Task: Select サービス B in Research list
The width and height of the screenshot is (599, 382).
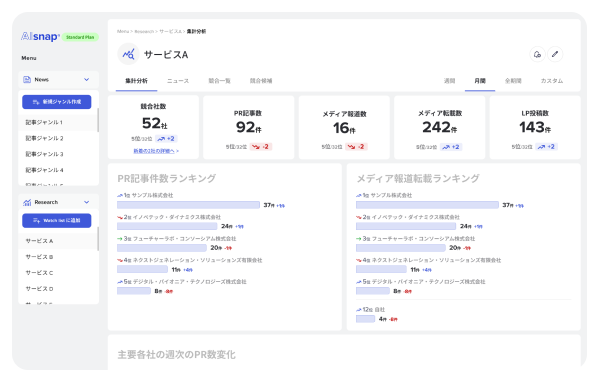Action: [58, 257]
